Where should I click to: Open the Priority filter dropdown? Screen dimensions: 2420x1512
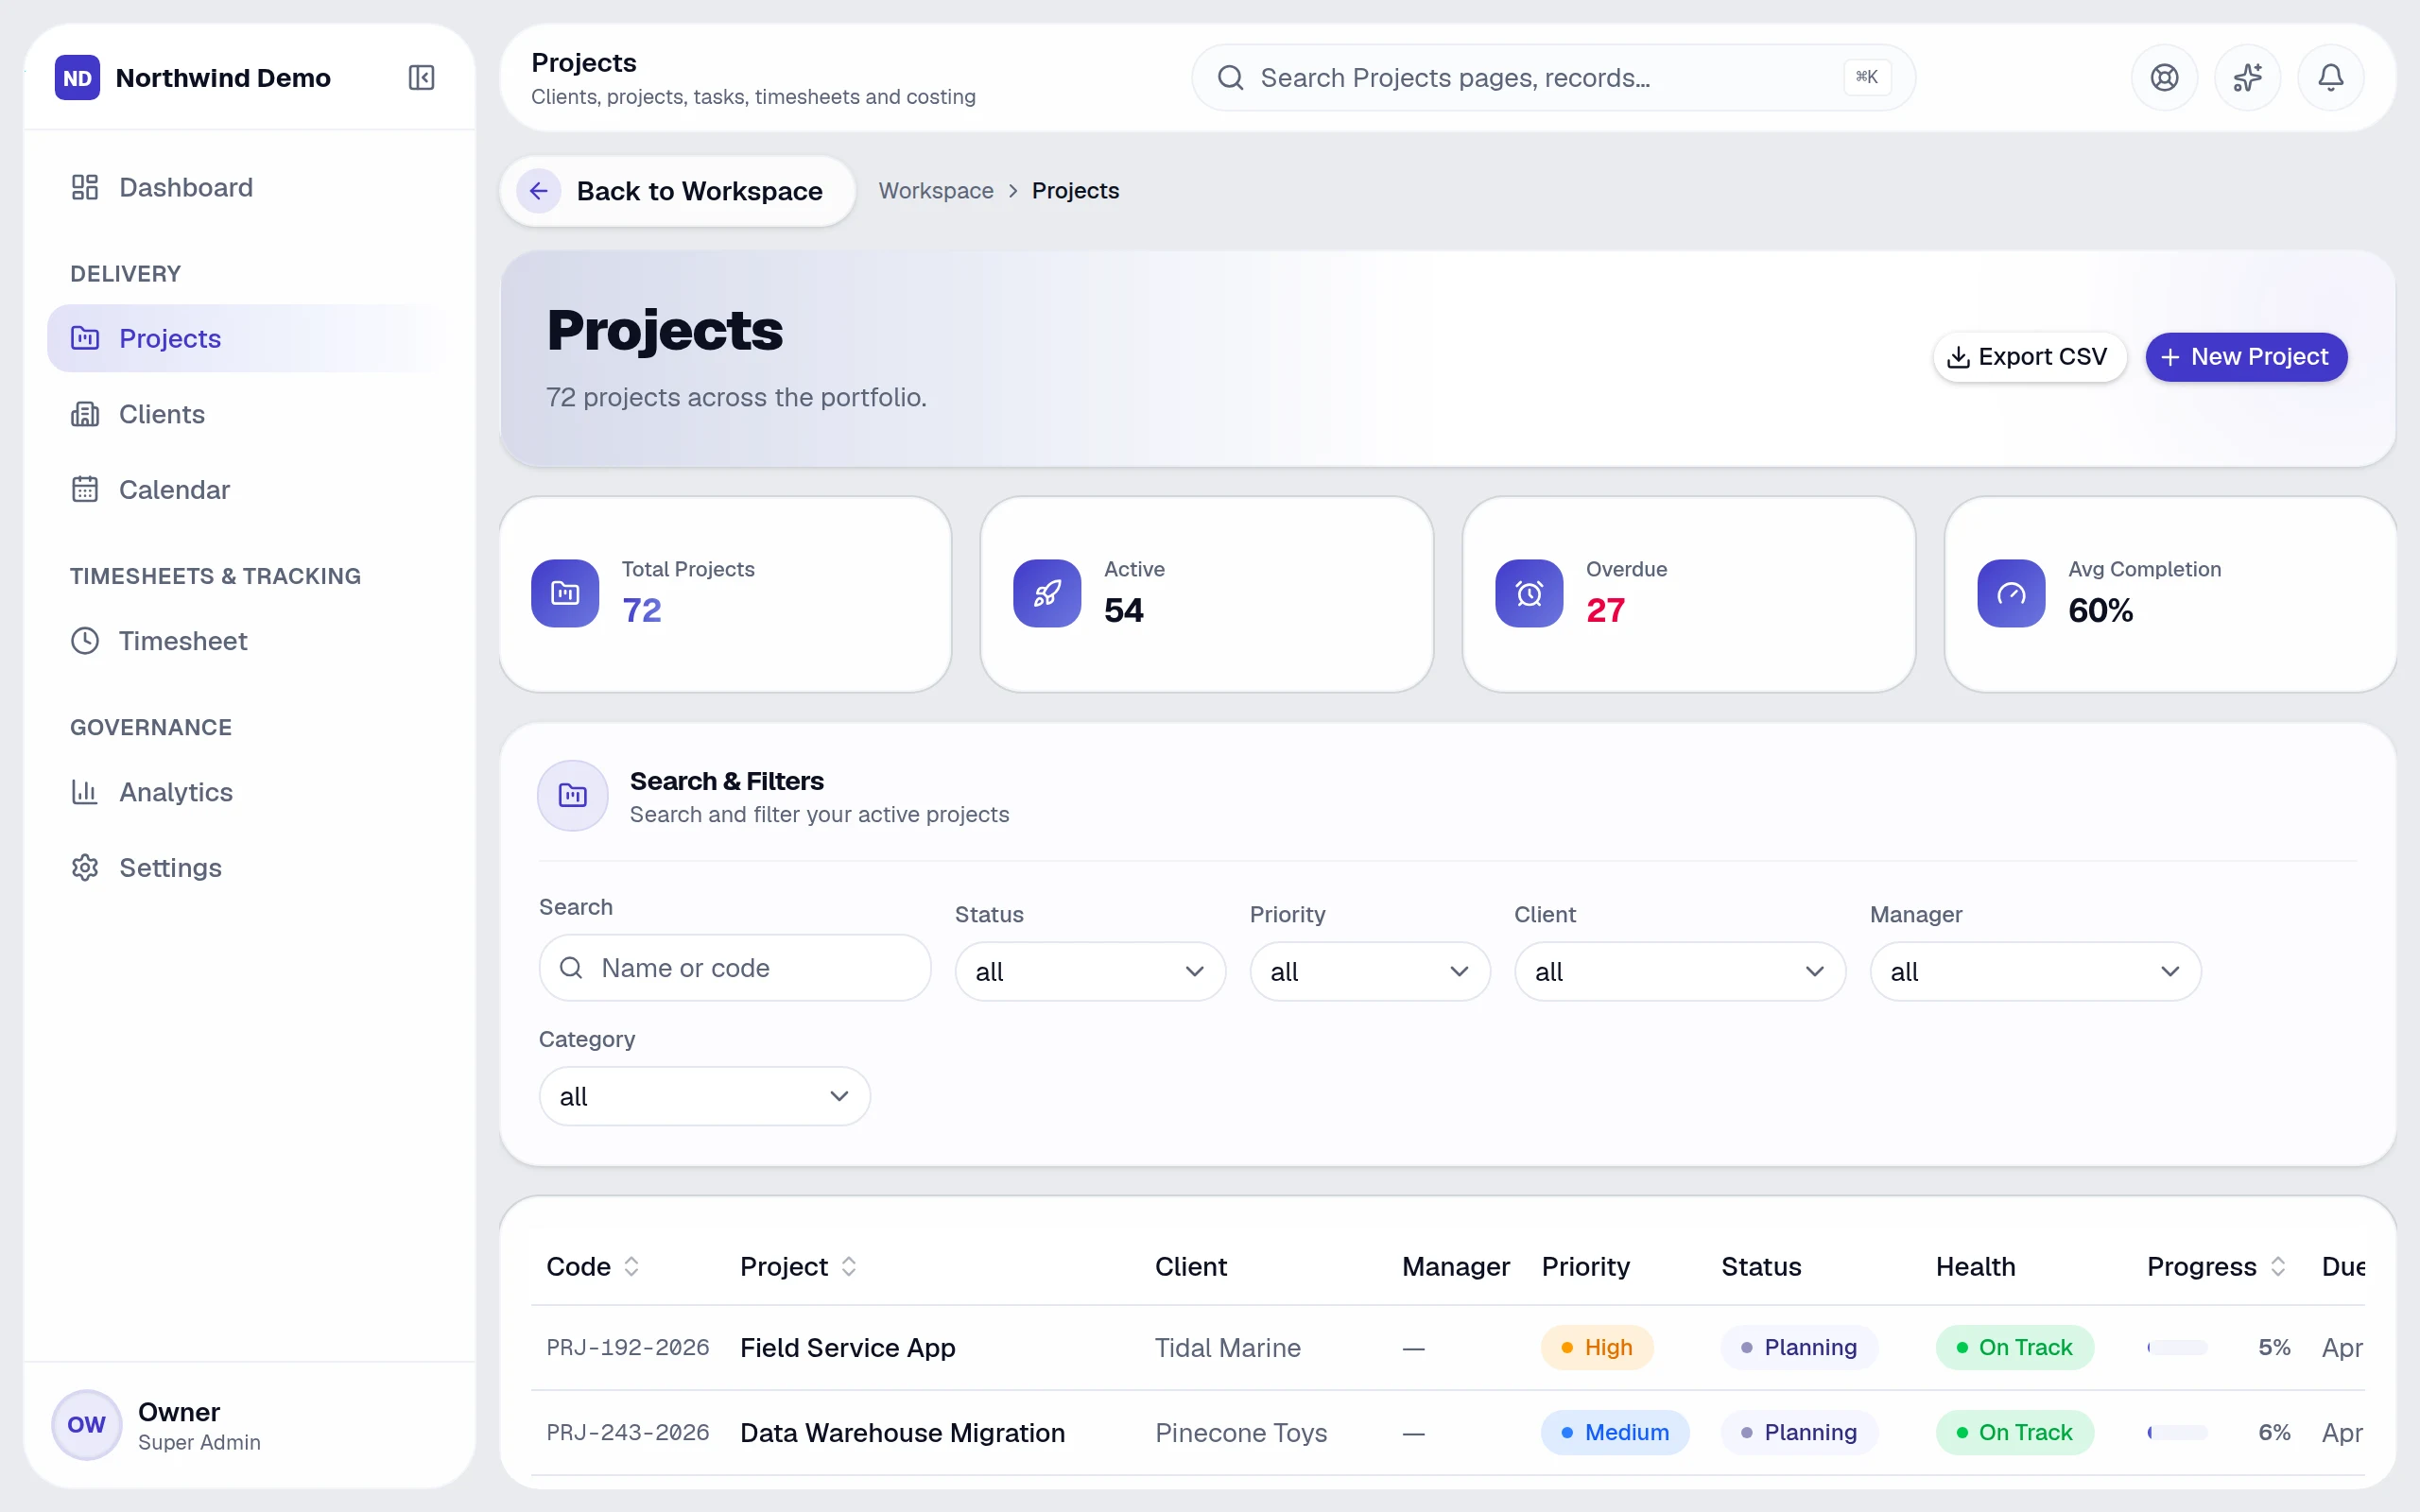[1369, 971]
